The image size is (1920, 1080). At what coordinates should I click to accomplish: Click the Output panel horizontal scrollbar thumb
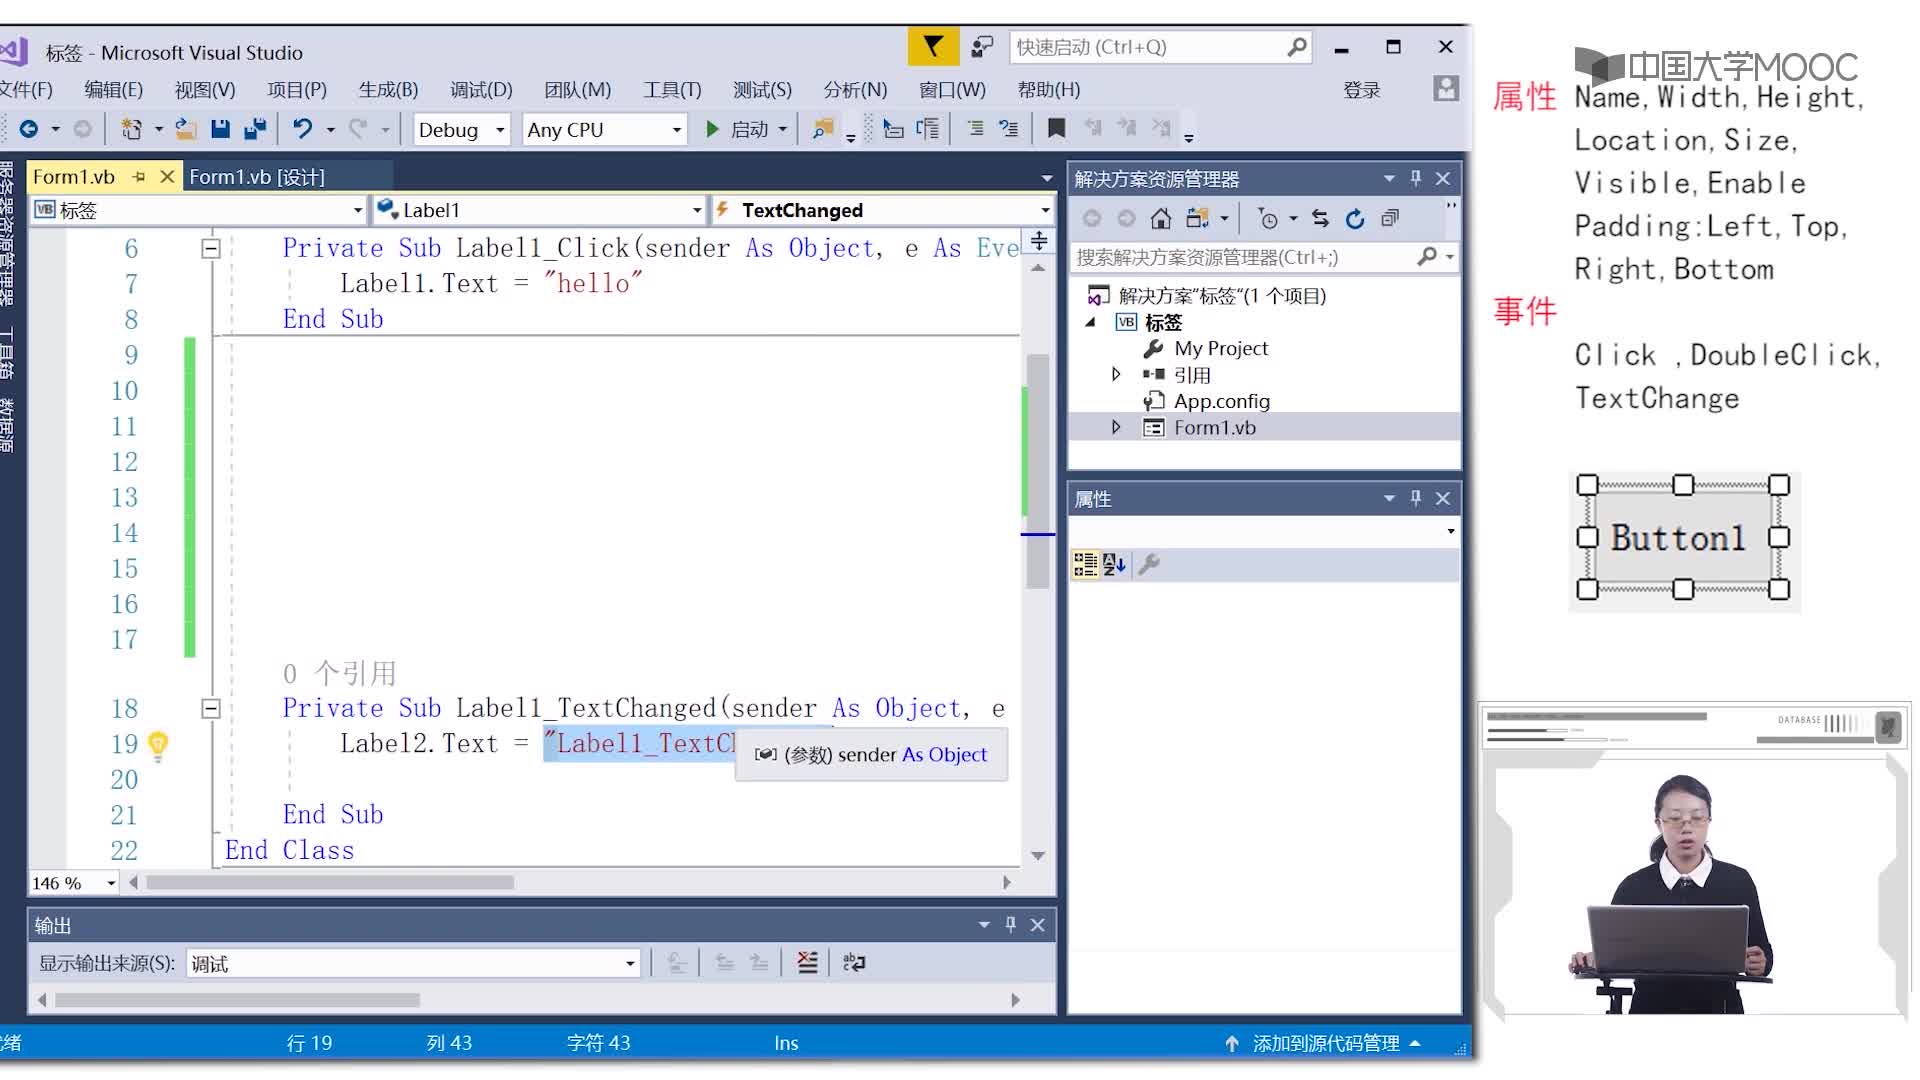238,1000
